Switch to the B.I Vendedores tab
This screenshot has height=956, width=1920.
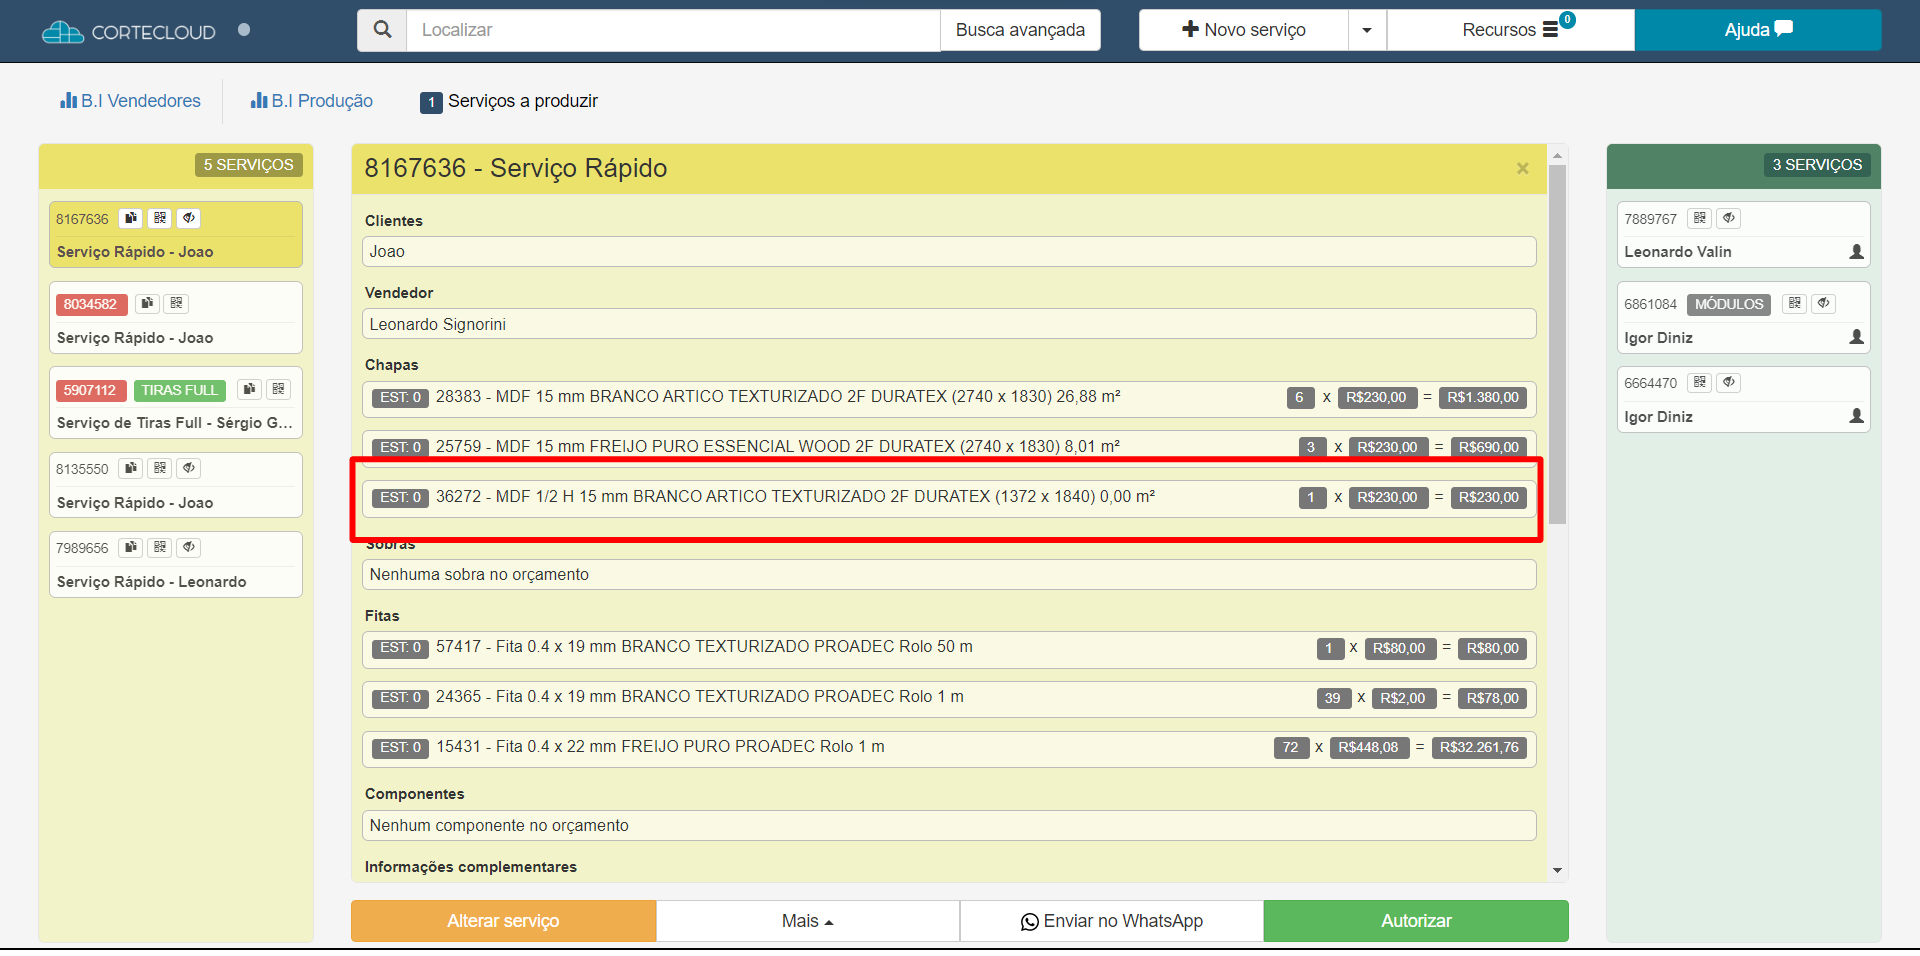coord(131,101)
